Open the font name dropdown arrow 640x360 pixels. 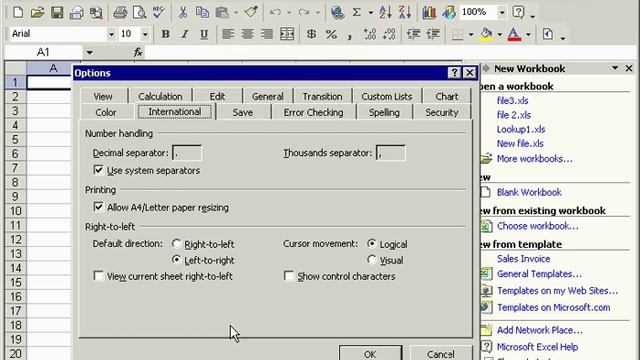111,34
